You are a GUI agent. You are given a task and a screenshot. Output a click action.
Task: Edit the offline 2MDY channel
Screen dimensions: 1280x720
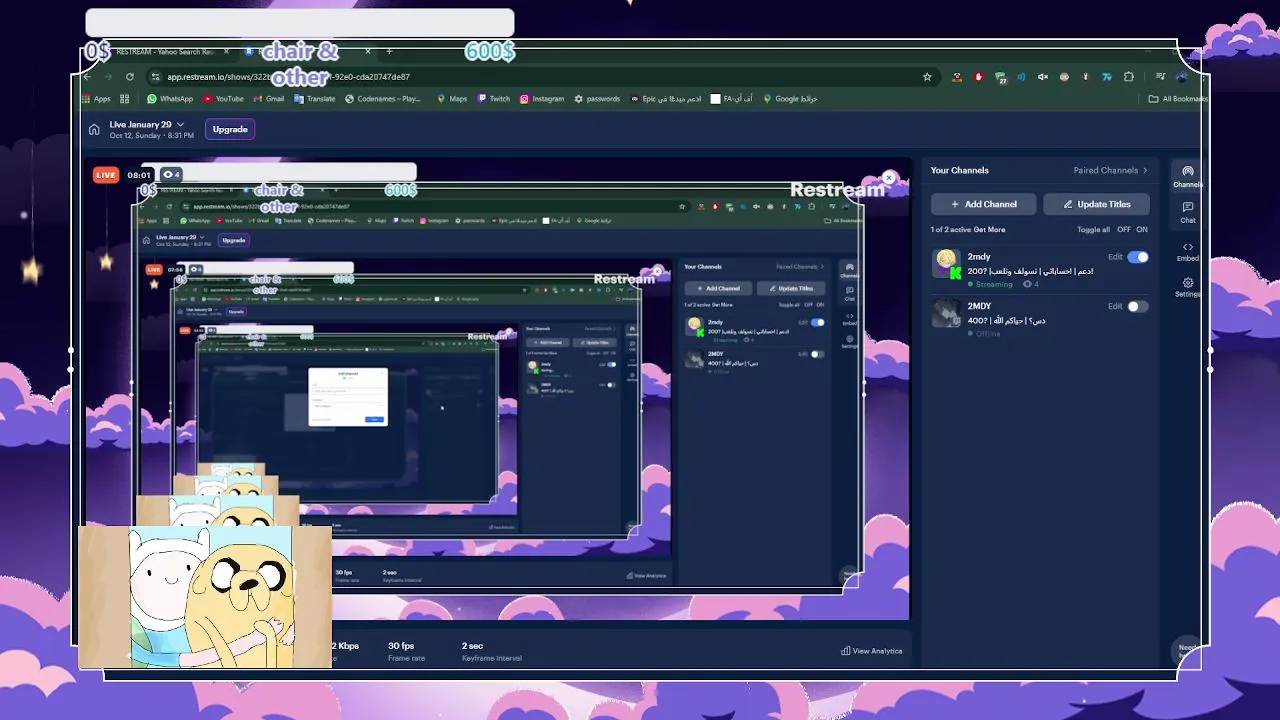[1115, 306]
